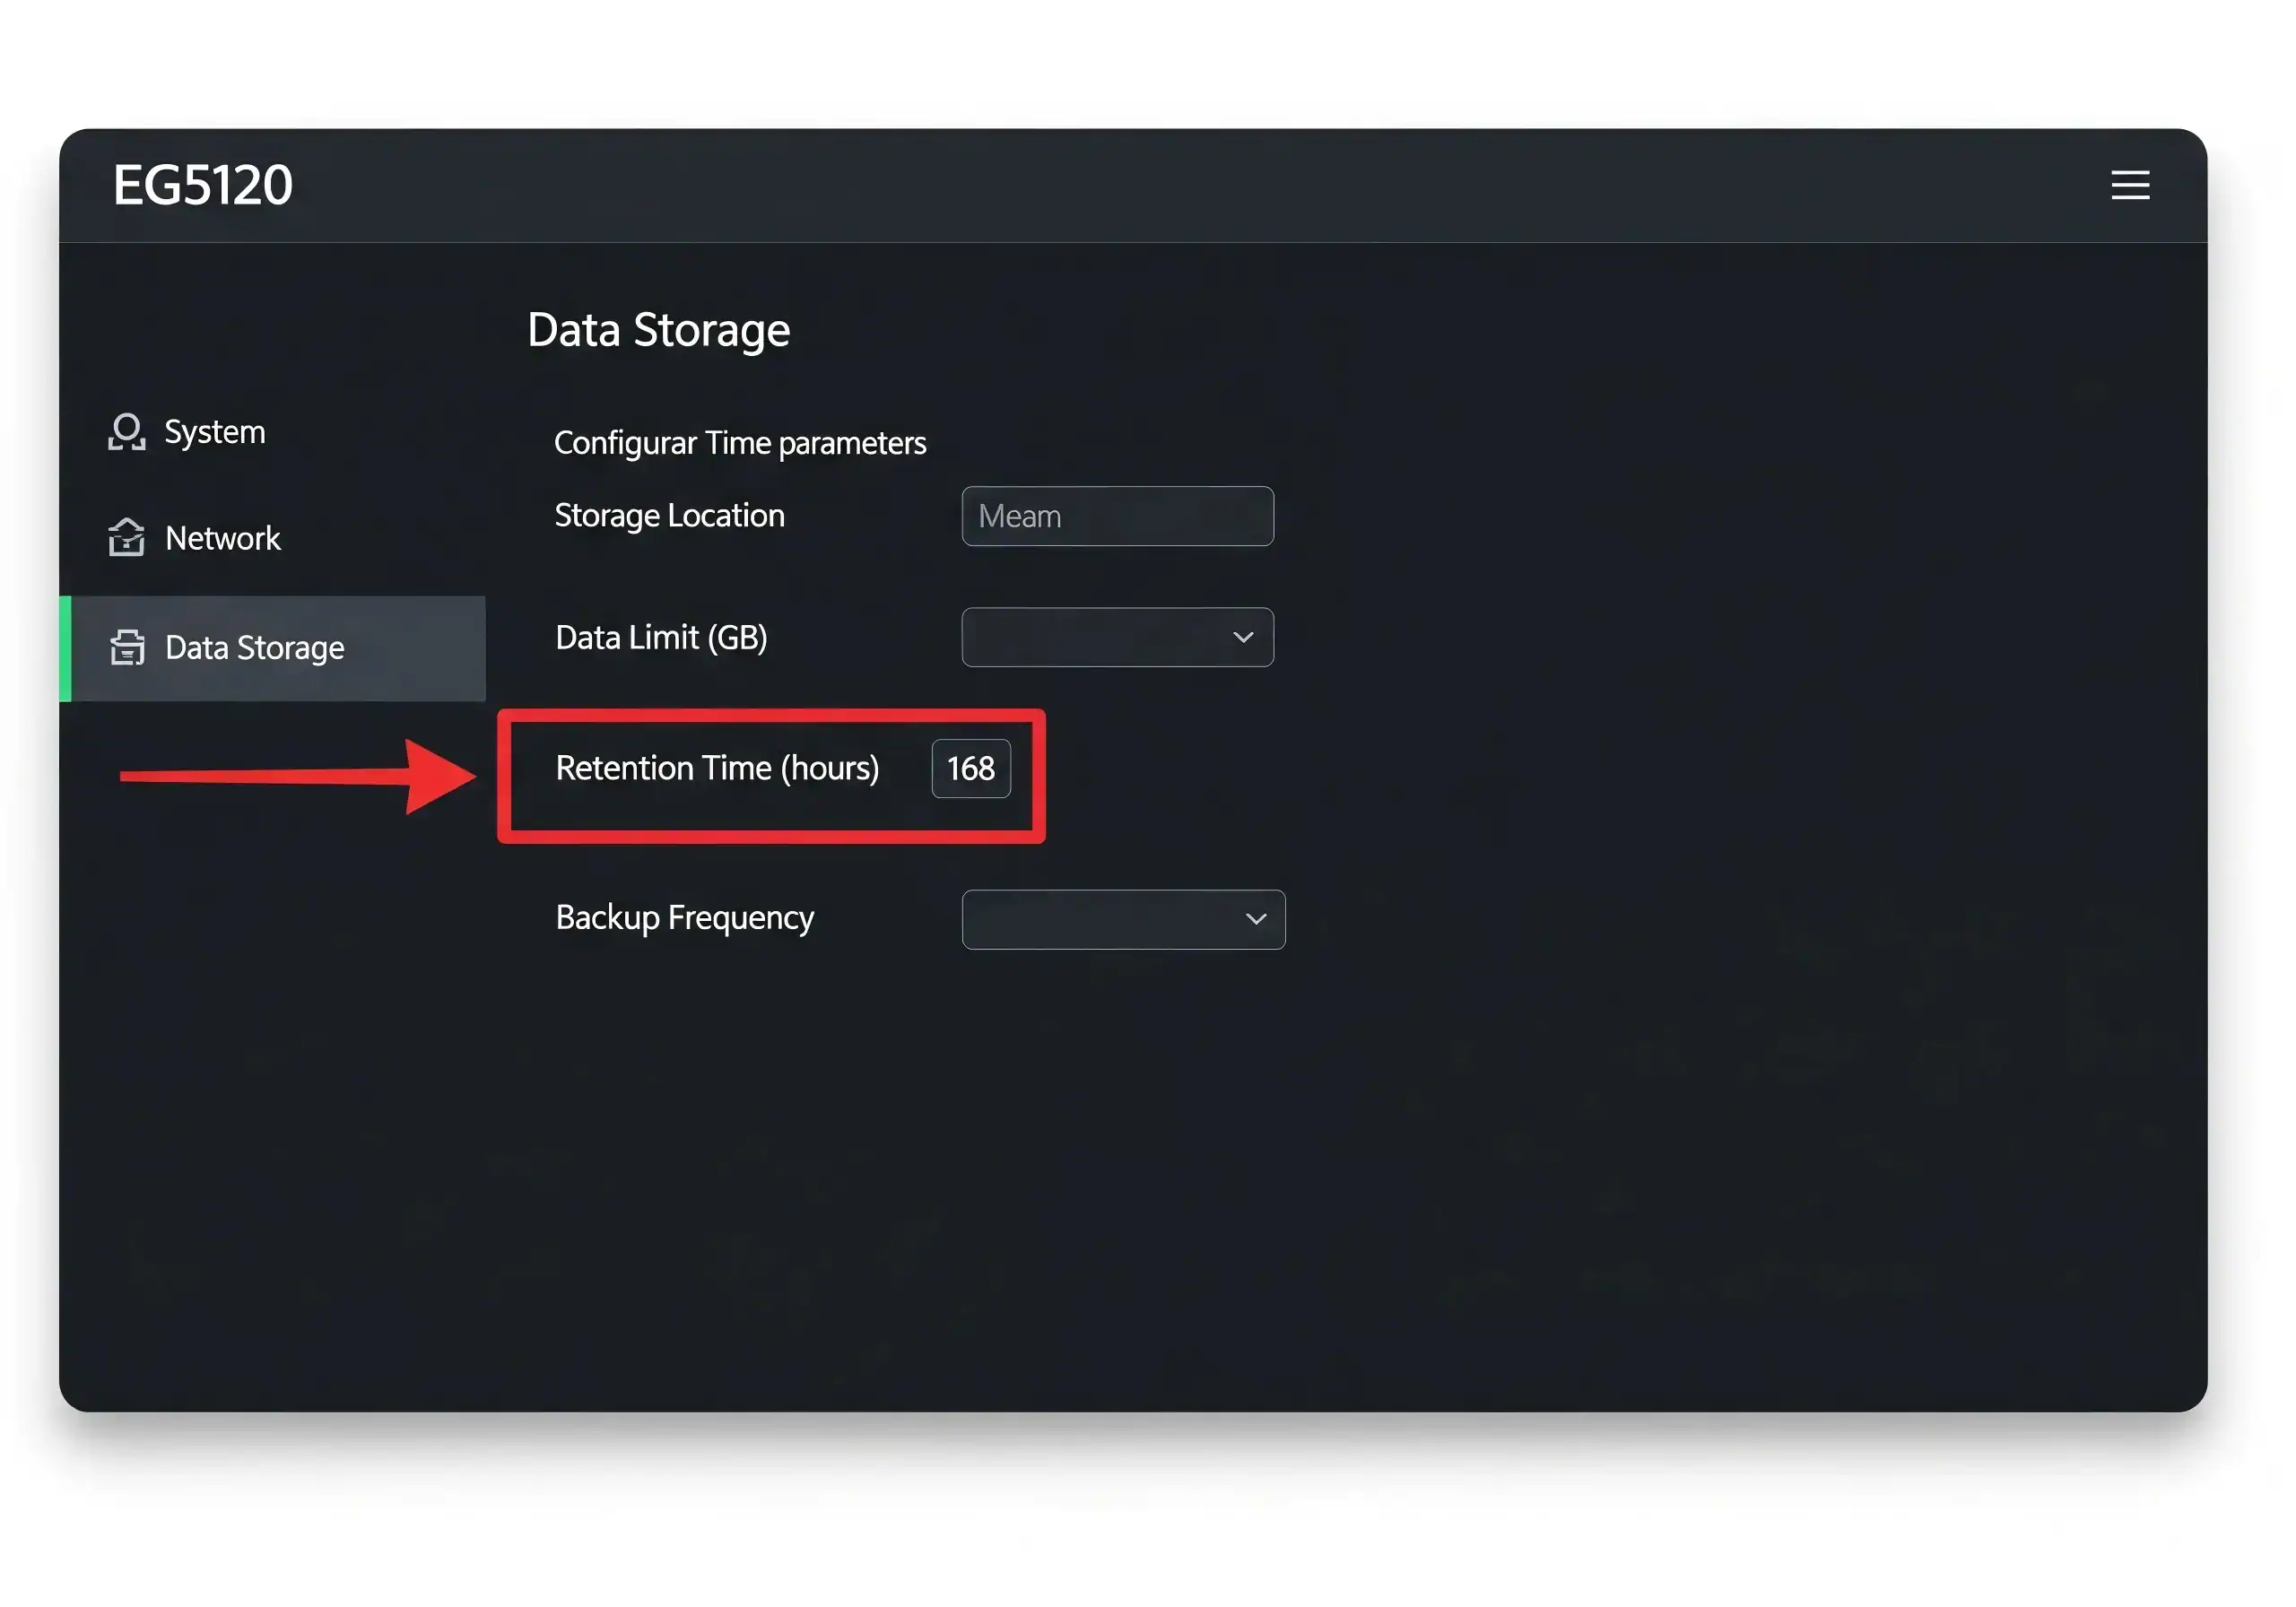Viewport: 2296px width, 1607px height.
Task: Click the Configurar Time parameters text
Action: [x=740, y=442]
